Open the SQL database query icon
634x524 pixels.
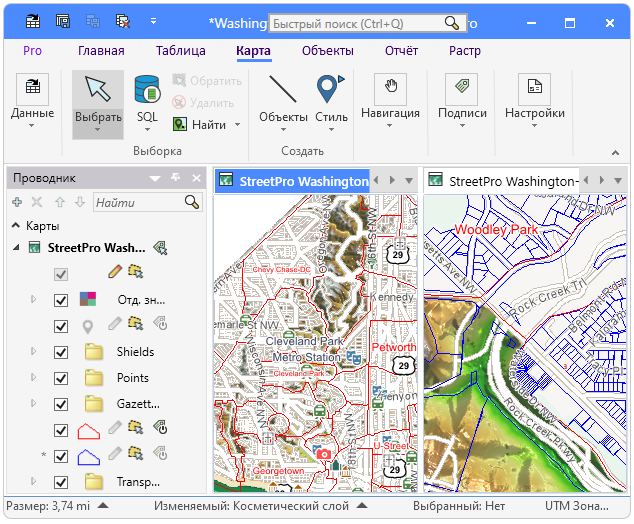[x=147, y=89]
